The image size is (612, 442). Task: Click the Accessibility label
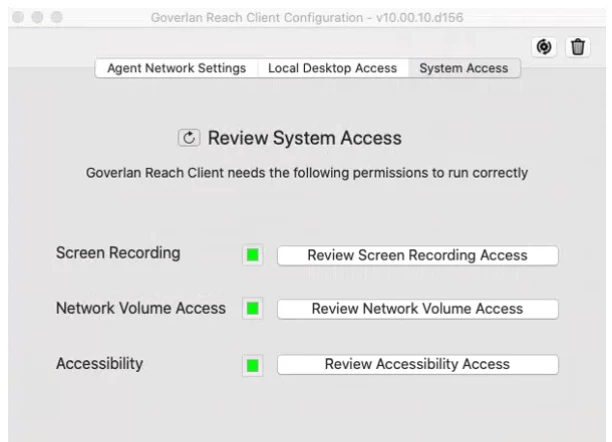[x=100, y=364]
